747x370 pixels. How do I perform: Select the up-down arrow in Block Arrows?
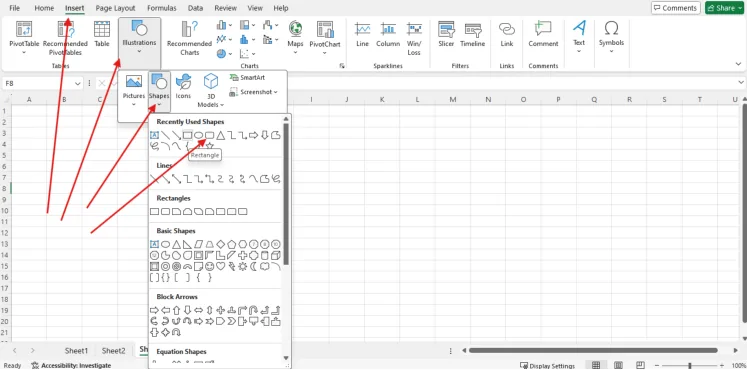(x=210, y=310)
